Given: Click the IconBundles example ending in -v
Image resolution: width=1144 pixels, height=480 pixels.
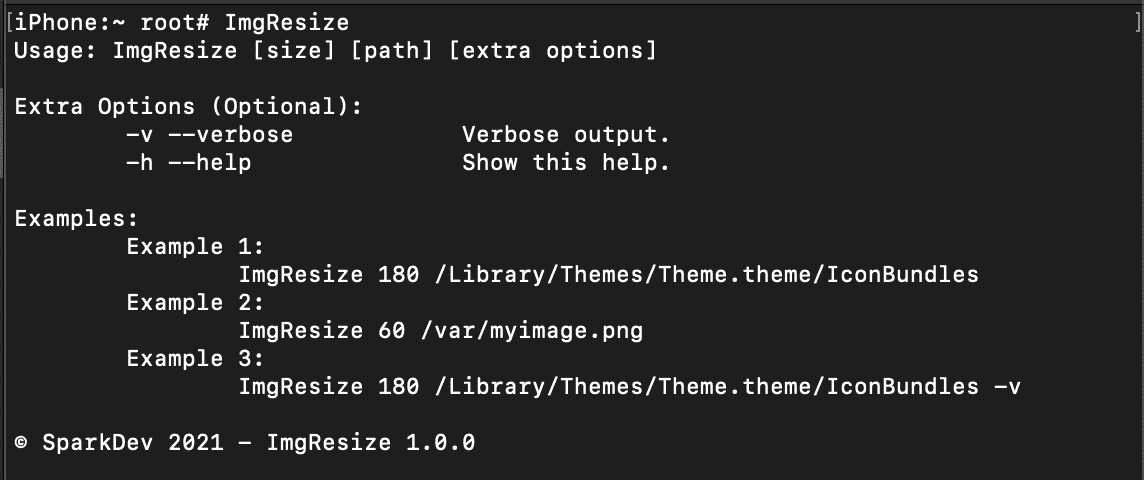Looking at the screenshot, I should click(630, 387).
